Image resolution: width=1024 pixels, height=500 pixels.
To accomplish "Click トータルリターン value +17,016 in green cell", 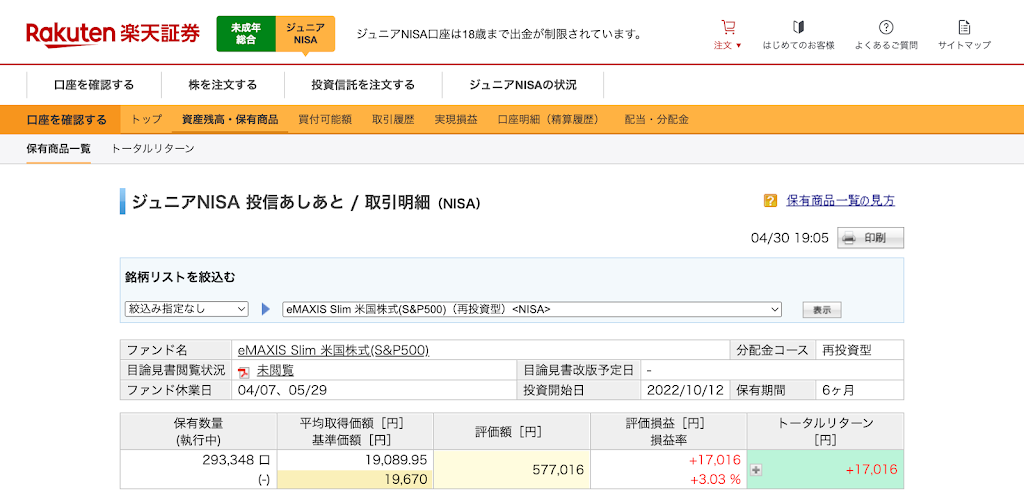I will [x=871, y=469].
